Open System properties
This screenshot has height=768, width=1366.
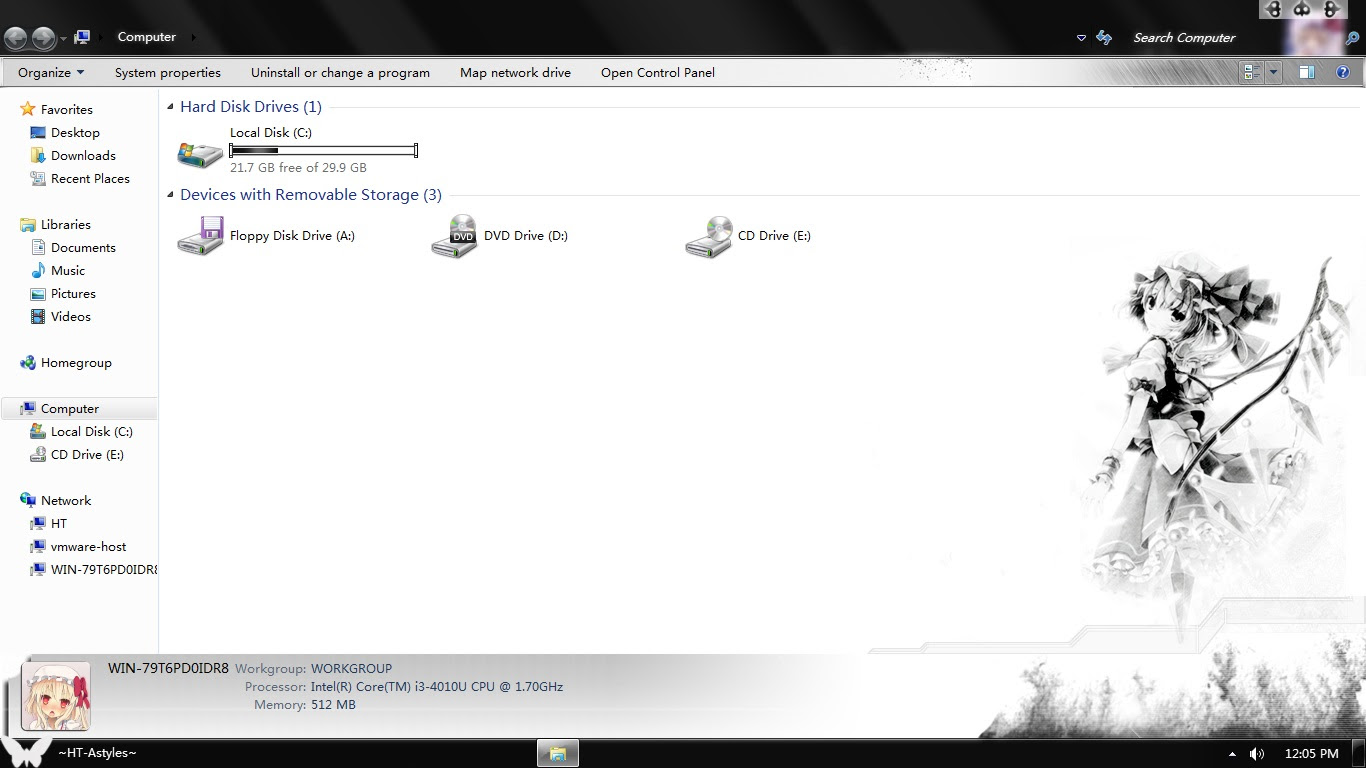(x=168, y=72)
